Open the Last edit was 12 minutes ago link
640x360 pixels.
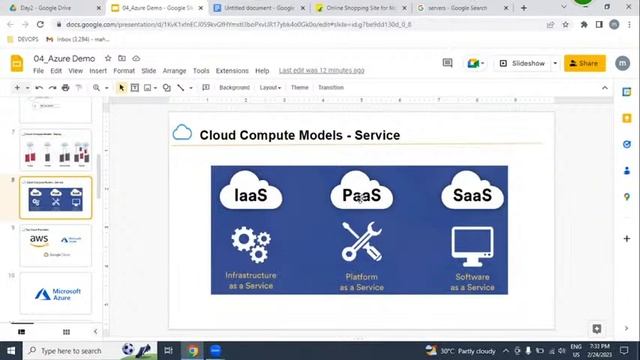322,71
